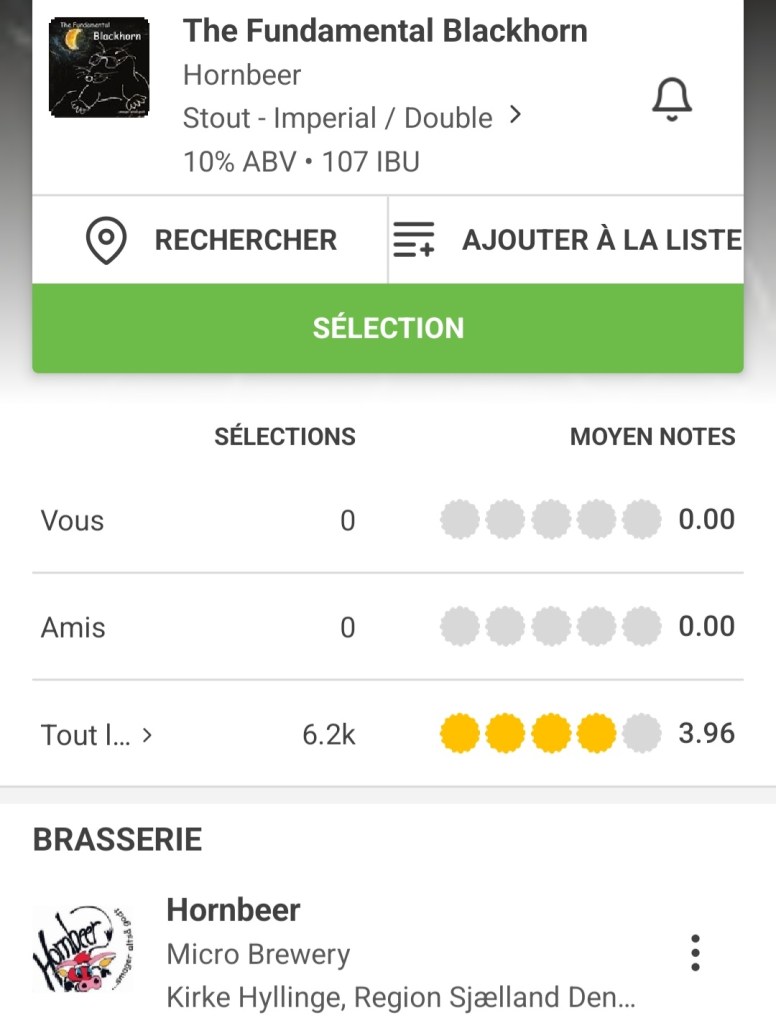This screenshot has width=776, height=1023.
Task: Tap The Fundamental Blackhorn beer title
Action: pos(385,31)
